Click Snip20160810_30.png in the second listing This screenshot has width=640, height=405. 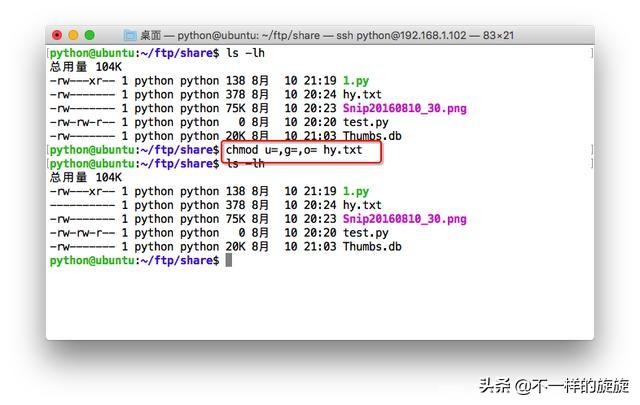click(x=404, y=219)
